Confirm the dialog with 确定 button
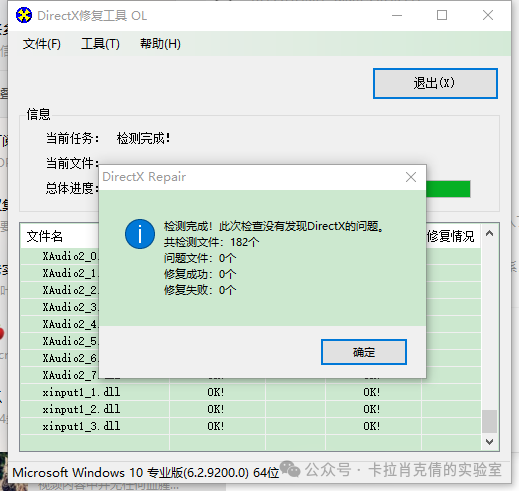Image resolution: width=519 pixels, height=491 pixels. coord(364,352)
